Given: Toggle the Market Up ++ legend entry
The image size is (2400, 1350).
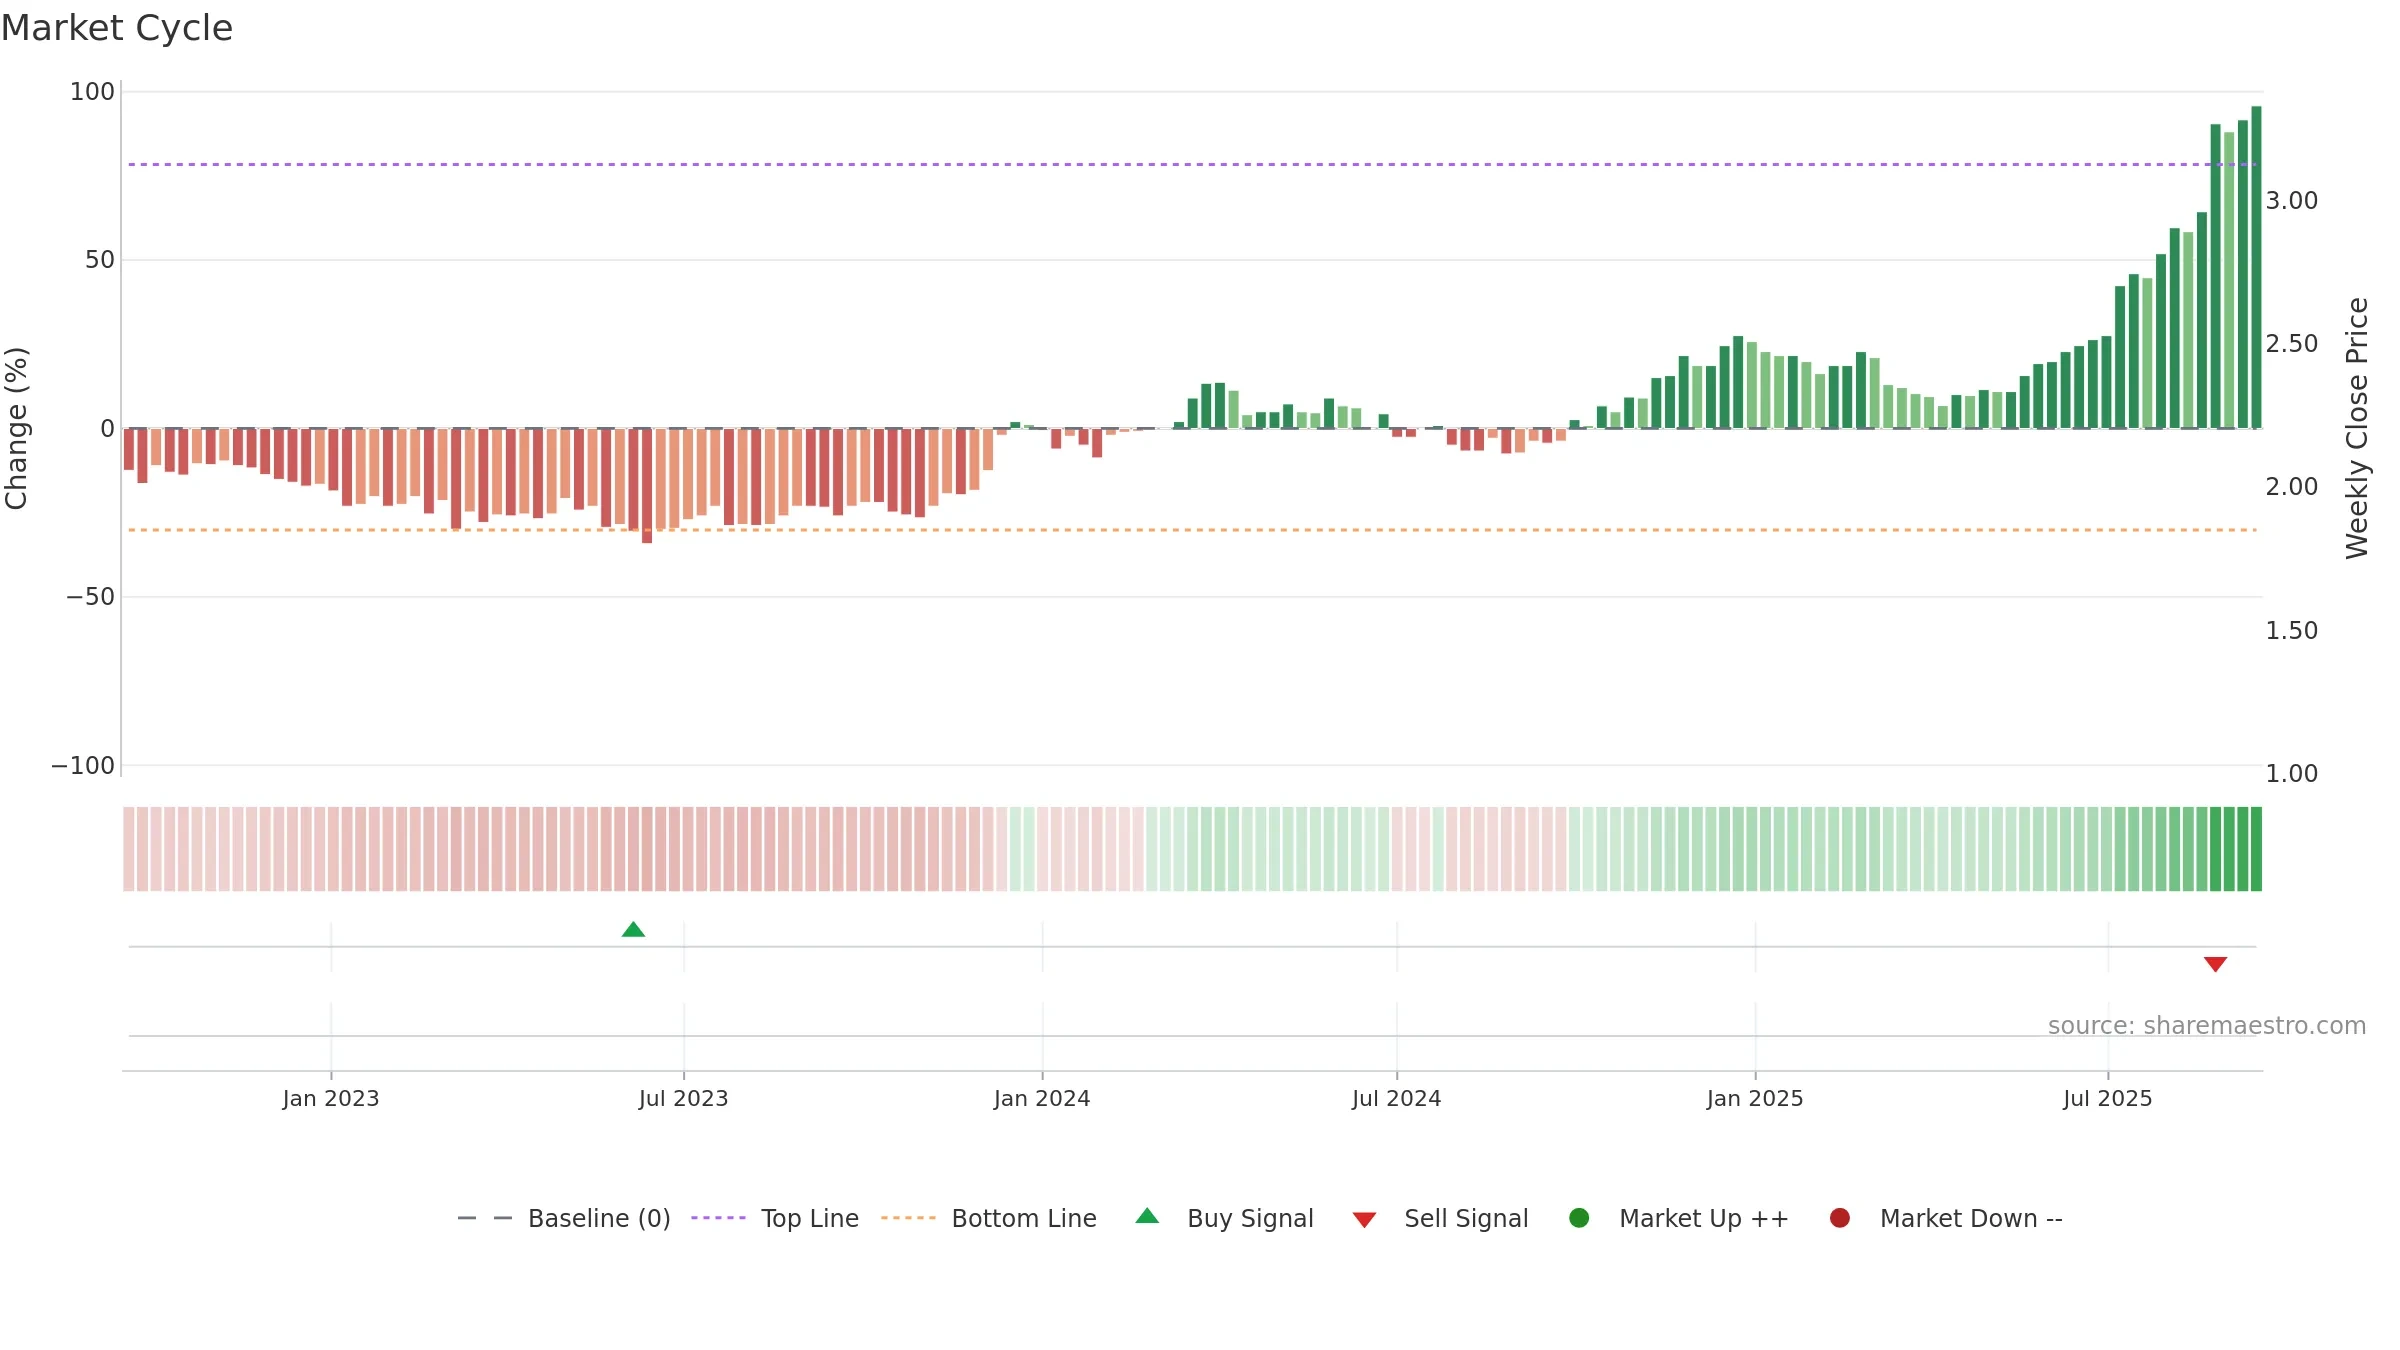Looking at the screenshot, I should [x=1679, y=1218].
